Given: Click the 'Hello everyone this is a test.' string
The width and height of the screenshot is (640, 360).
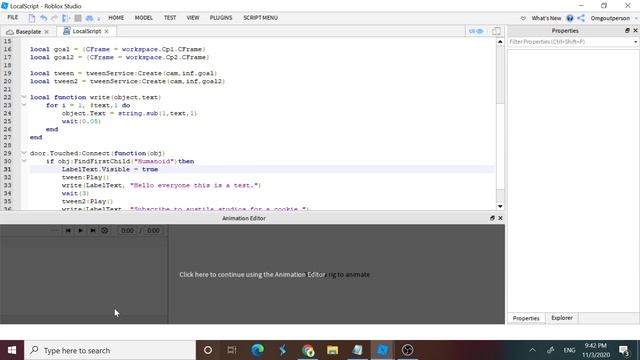Looking at the screenshot, I should [195, 185].
